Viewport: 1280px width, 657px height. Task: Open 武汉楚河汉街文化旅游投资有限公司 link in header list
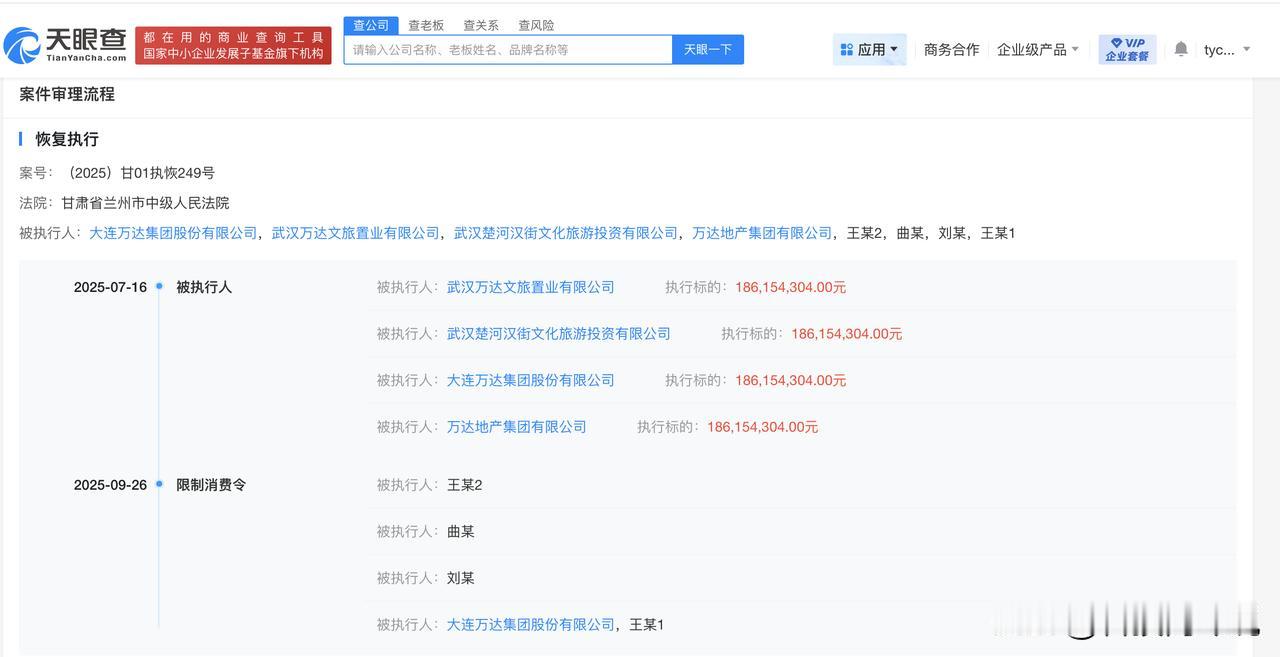coord(566,233)
